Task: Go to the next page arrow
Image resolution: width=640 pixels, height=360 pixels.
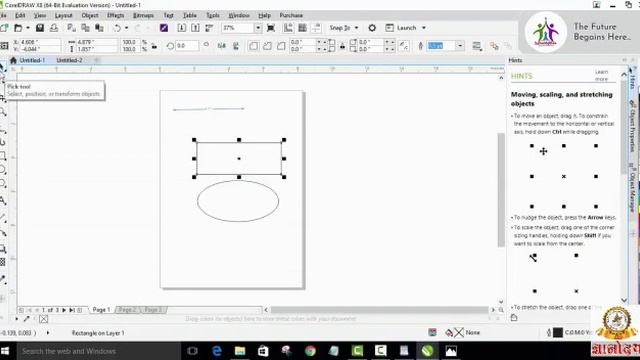Action: click(64, 310)
